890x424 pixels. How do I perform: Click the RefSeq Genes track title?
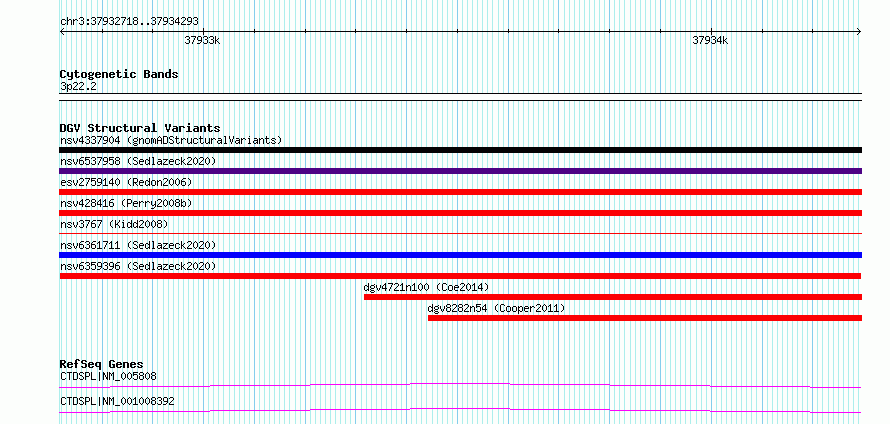click(x=102, y=364)
